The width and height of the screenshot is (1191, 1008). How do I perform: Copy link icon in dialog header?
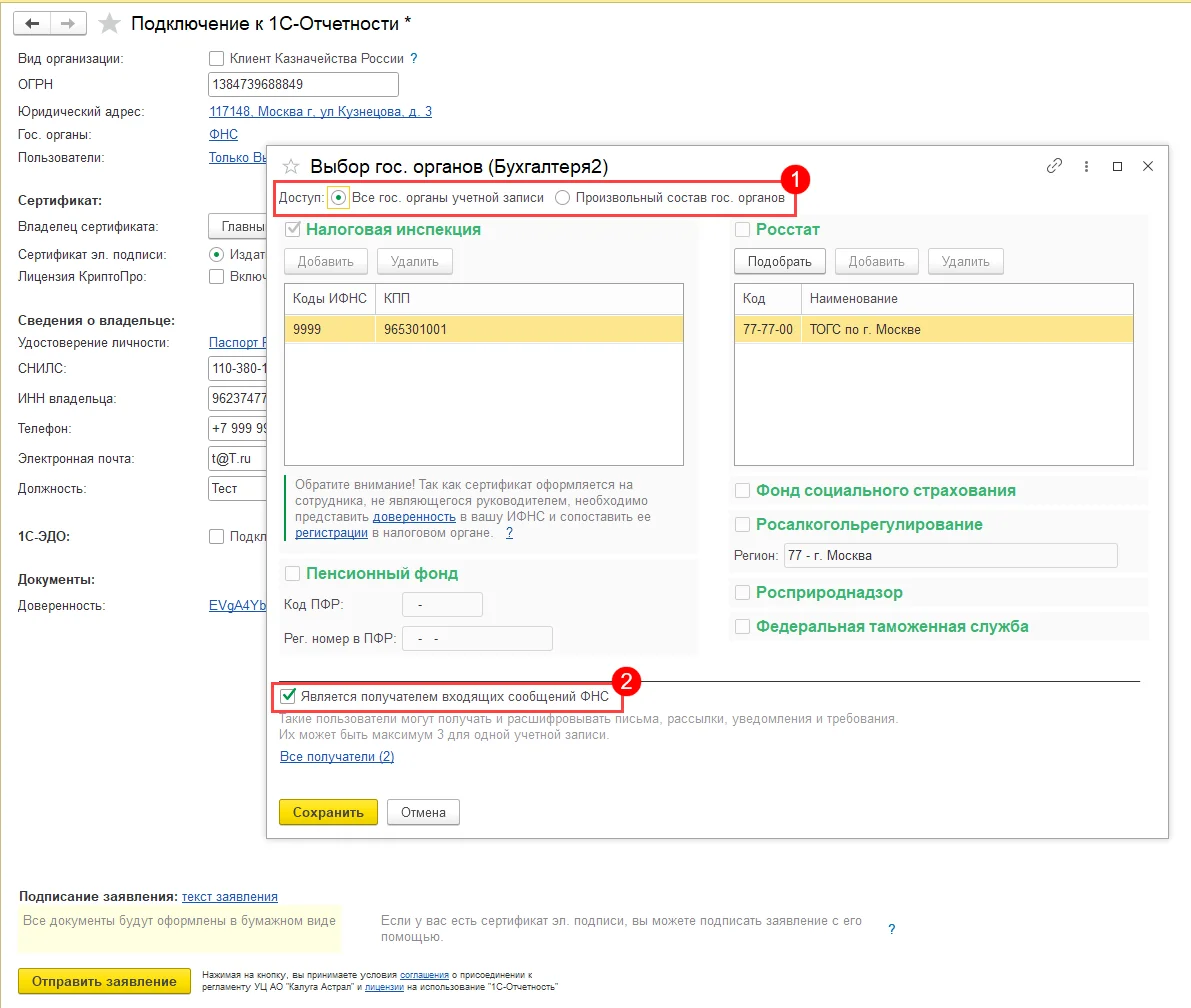[1054, 166]
